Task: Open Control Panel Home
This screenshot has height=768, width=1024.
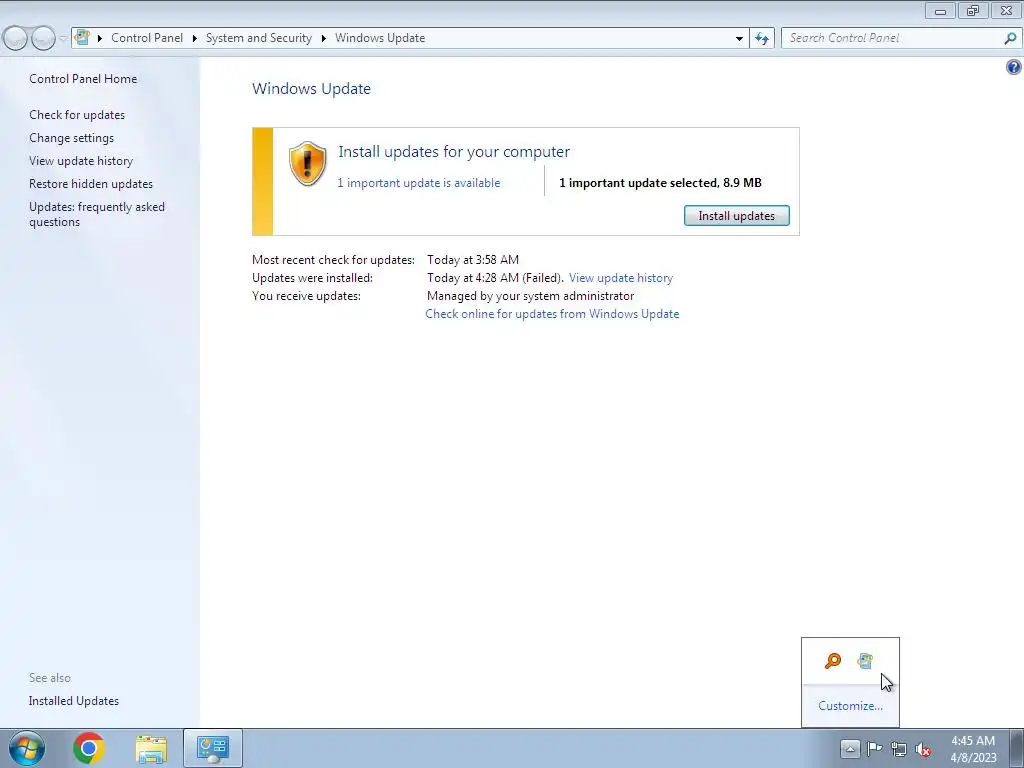Action: 83,78
